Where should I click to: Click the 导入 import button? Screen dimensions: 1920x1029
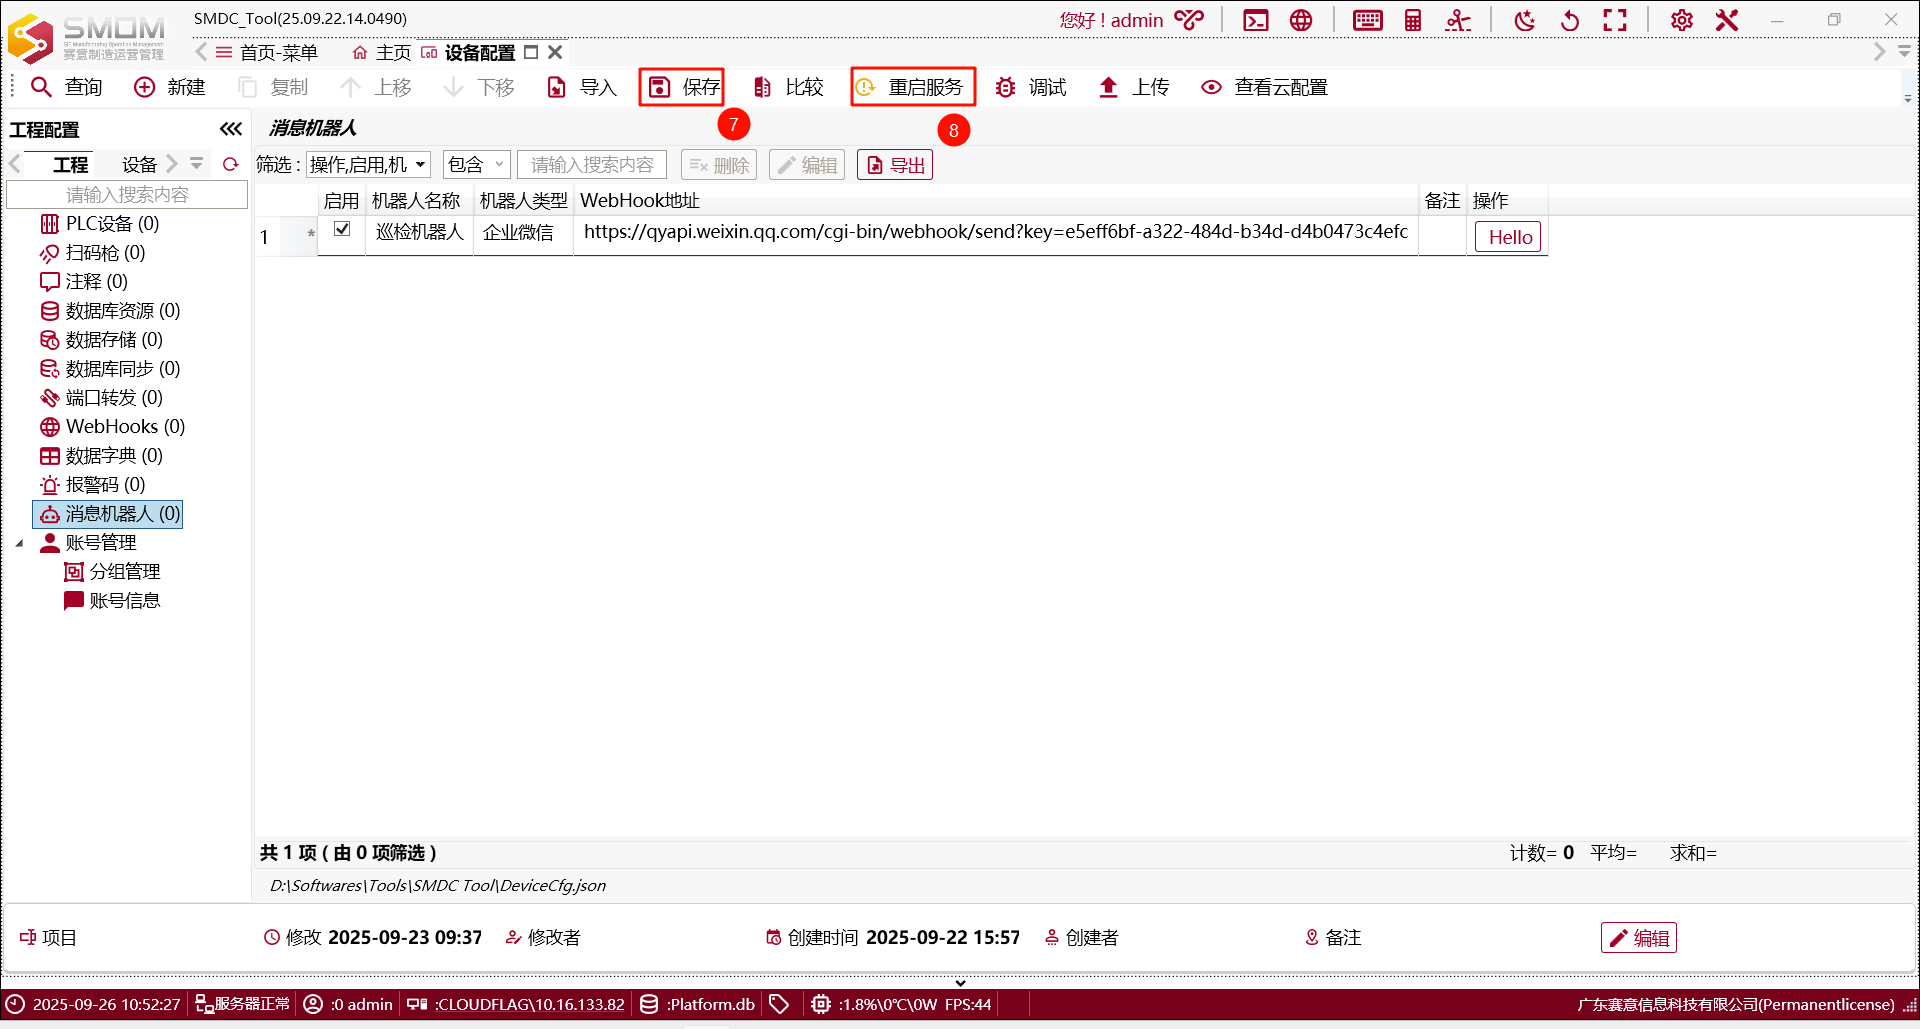582,87
